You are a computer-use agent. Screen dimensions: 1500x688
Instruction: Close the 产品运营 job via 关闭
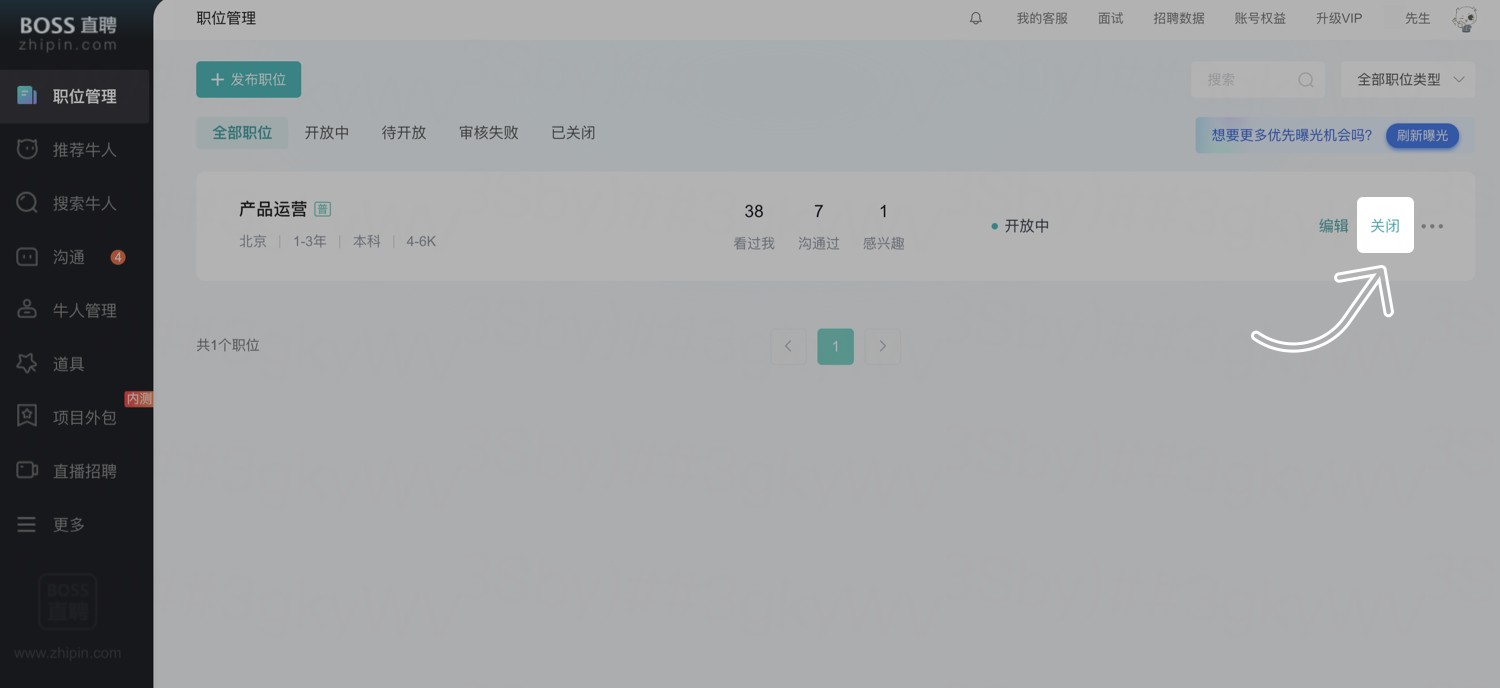(x=1385, y=225)
